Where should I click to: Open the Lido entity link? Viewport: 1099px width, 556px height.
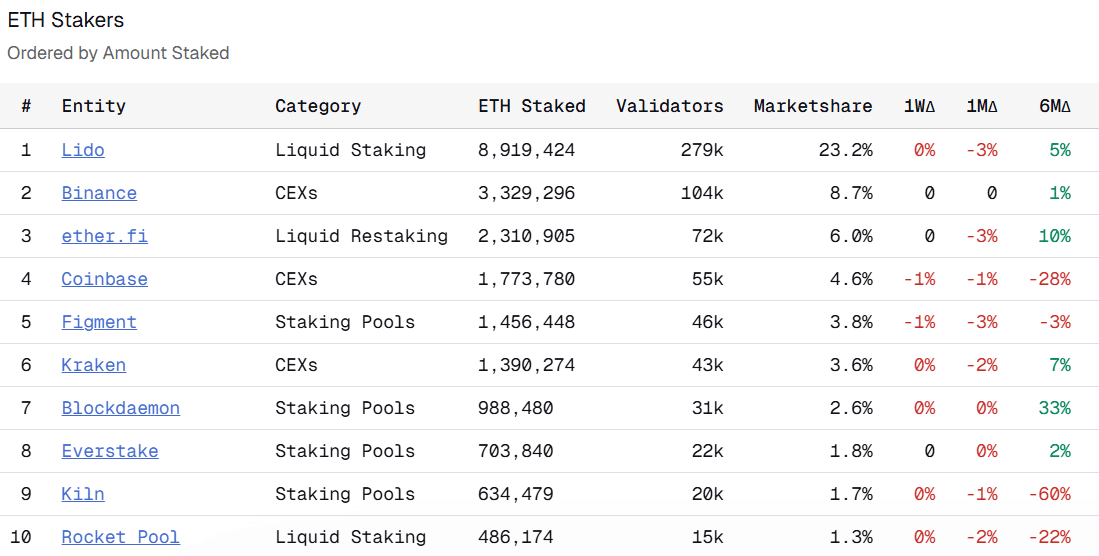point(83,150)
